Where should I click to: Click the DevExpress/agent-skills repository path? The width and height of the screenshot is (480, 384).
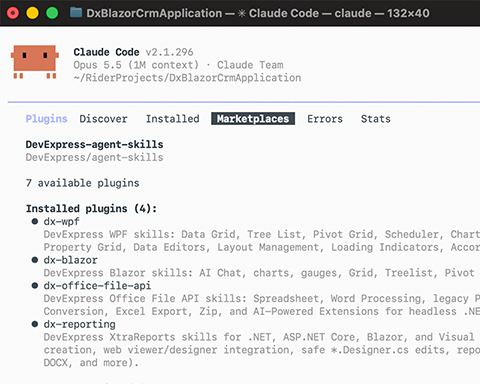pos(94,157)
